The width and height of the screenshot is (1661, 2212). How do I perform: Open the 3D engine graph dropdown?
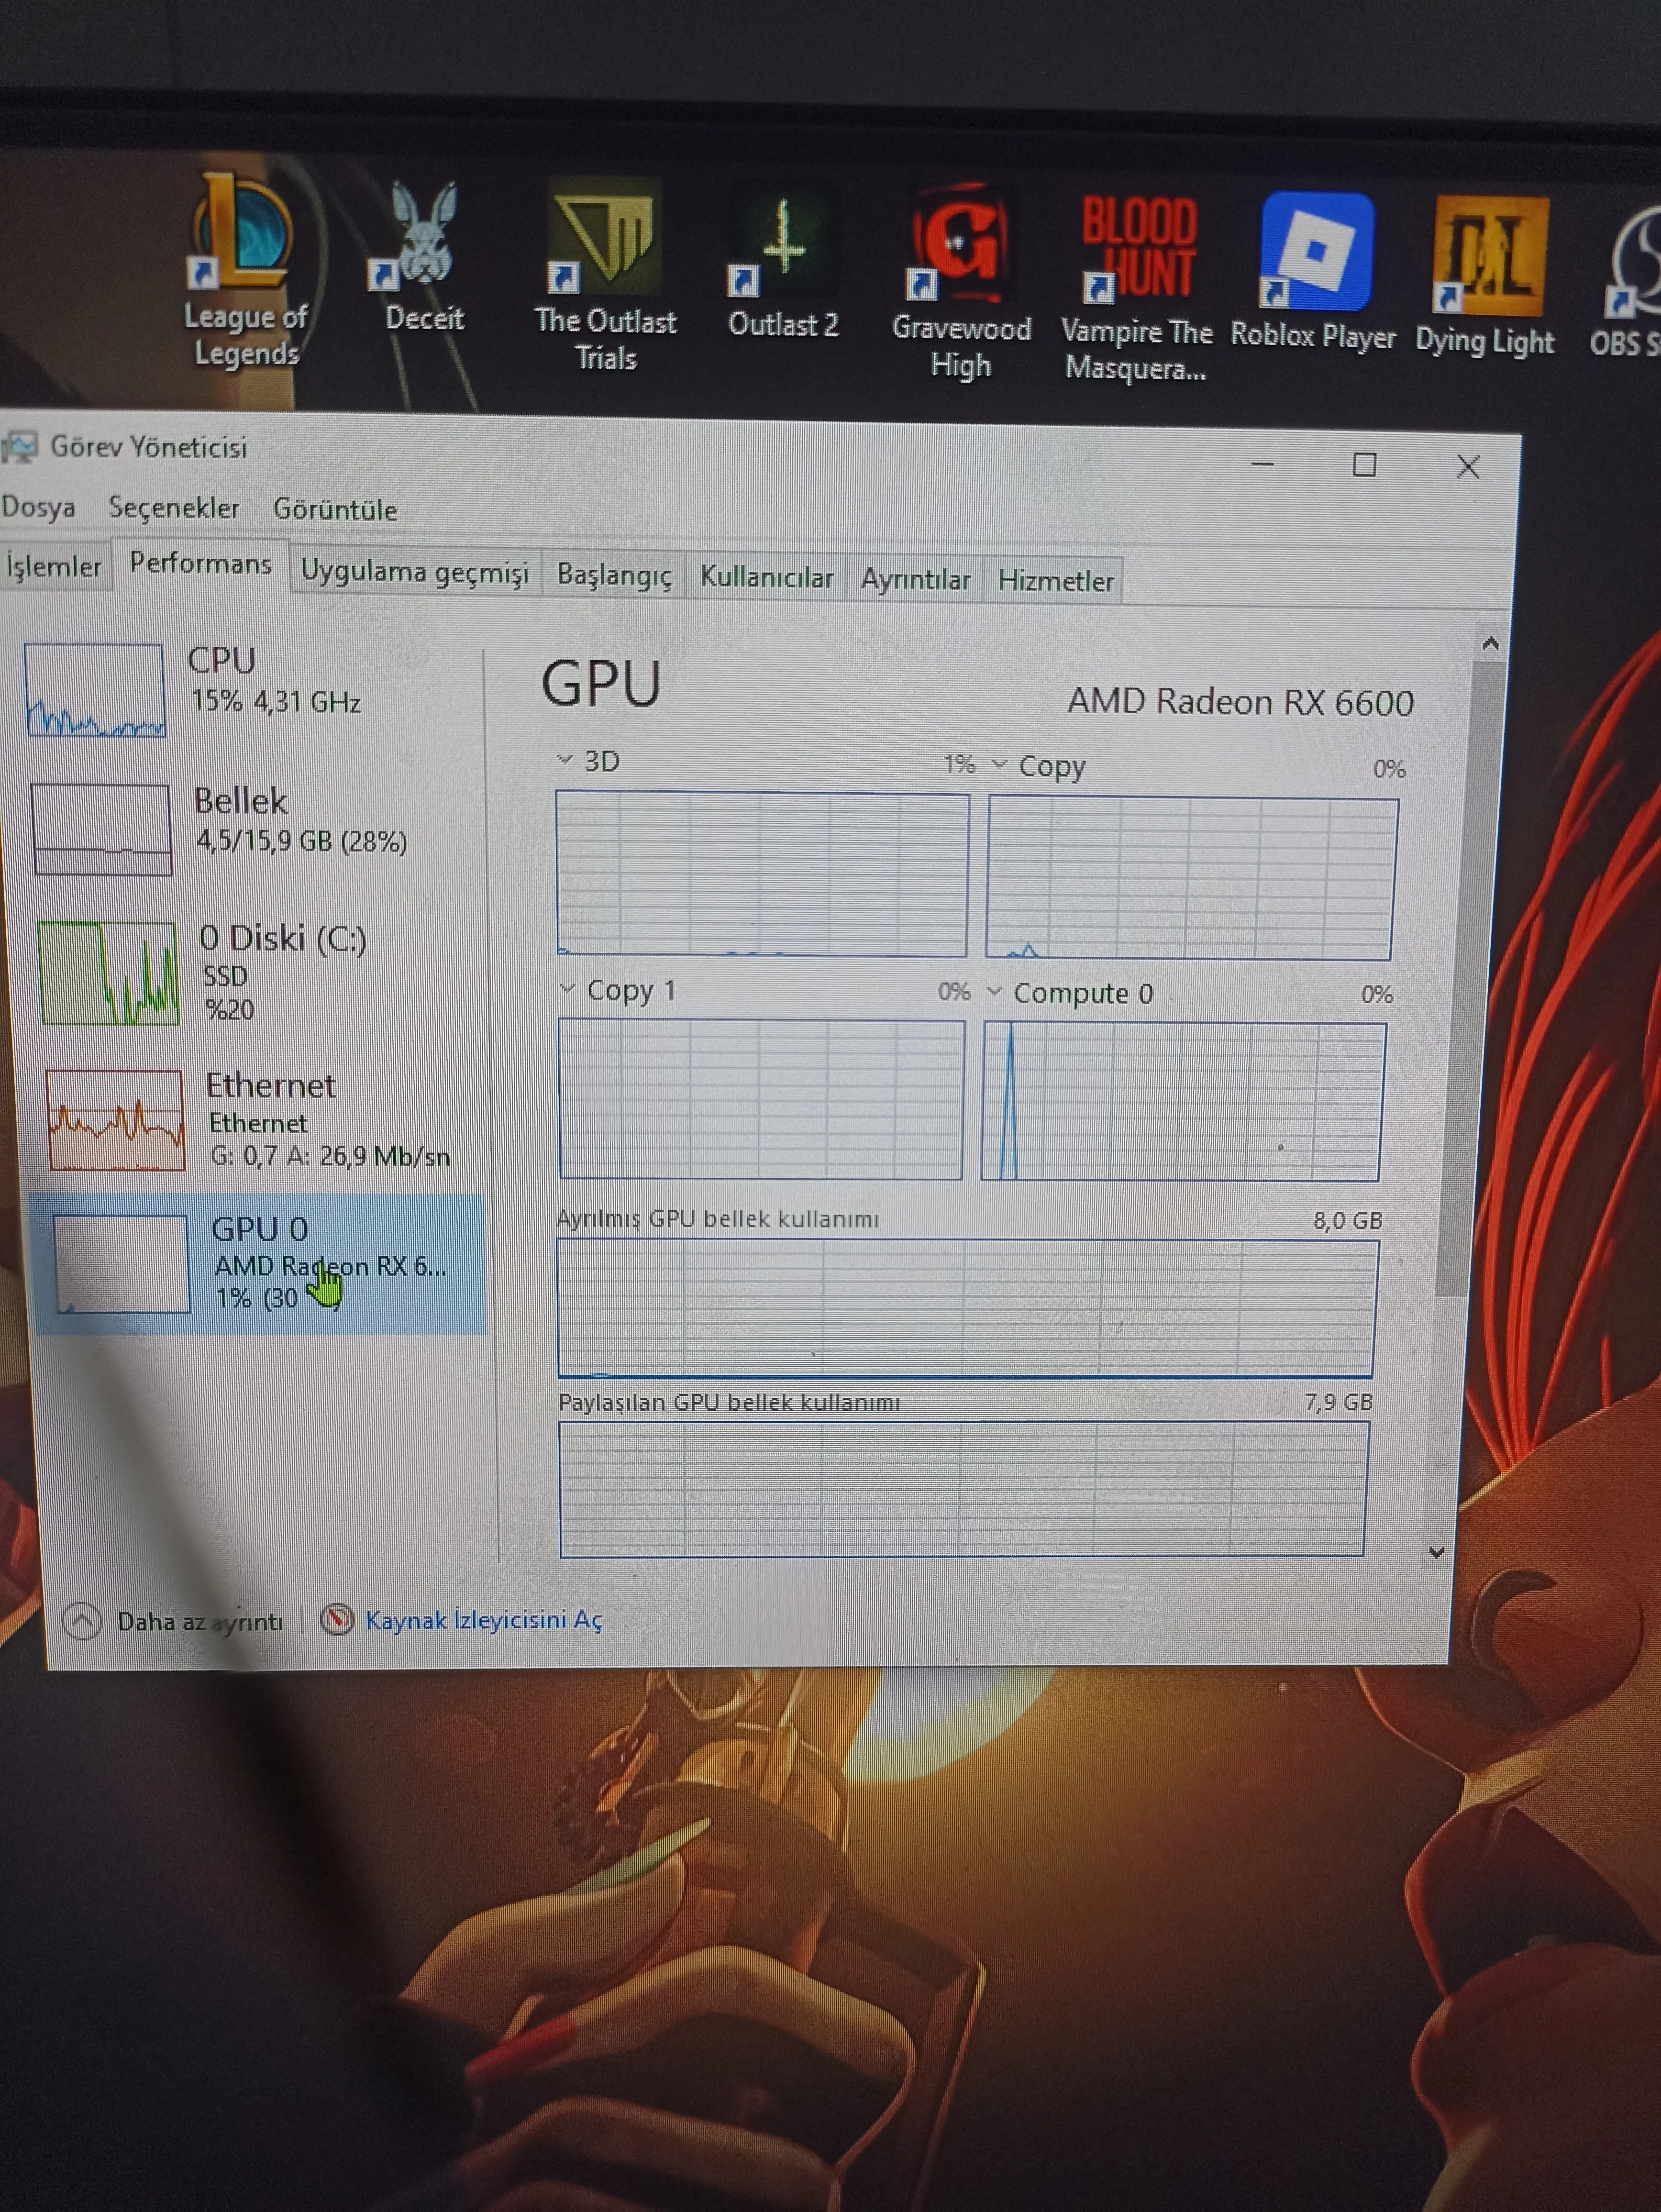[565, 760]
